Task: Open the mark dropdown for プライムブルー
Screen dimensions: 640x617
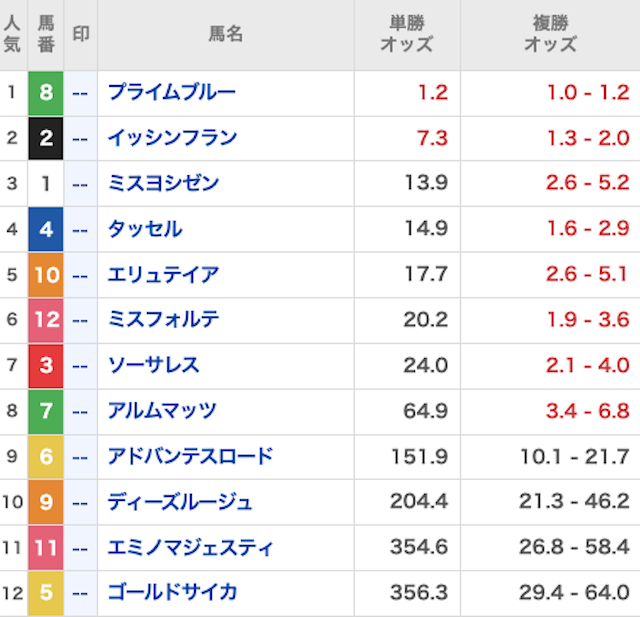Action: tap(81, 93)
